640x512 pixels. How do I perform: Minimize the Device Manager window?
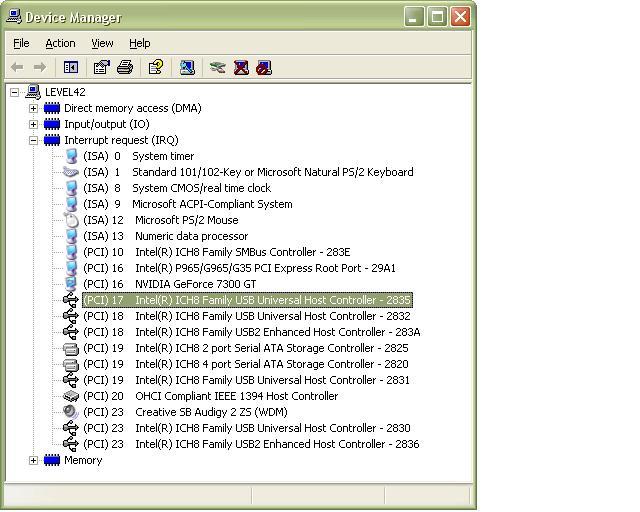coord(414,17)
